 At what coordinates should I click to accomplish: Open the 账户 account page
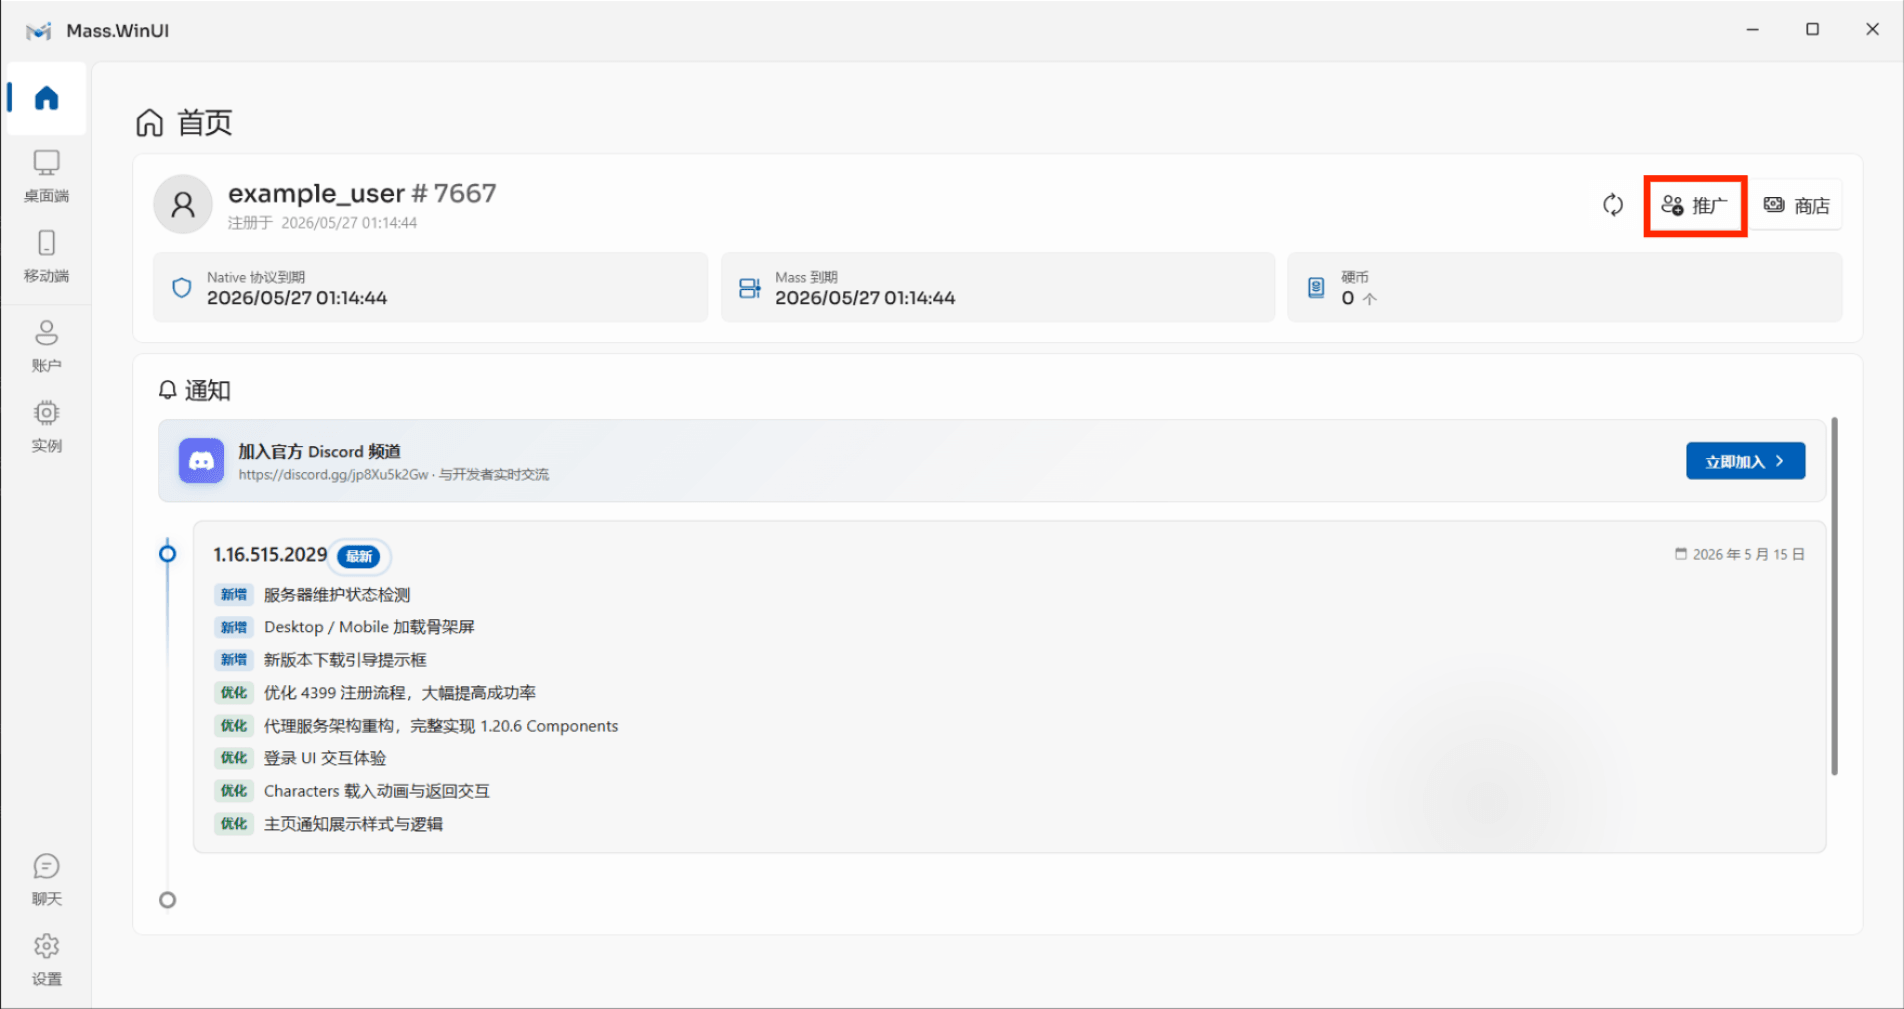(46, 346)
